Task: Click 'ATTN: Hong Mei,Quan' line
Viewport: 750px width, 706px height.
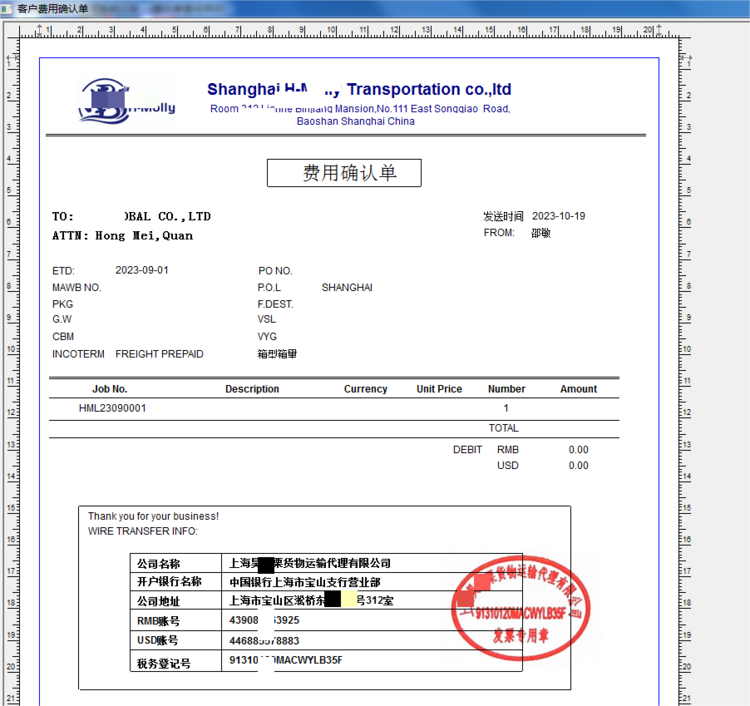Action: click(x=122, y=235)
